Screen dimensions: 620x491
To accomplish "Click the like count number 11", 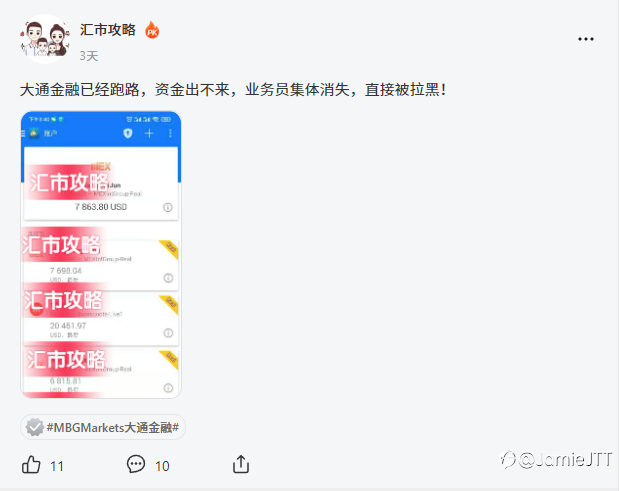I will point(57,466).
